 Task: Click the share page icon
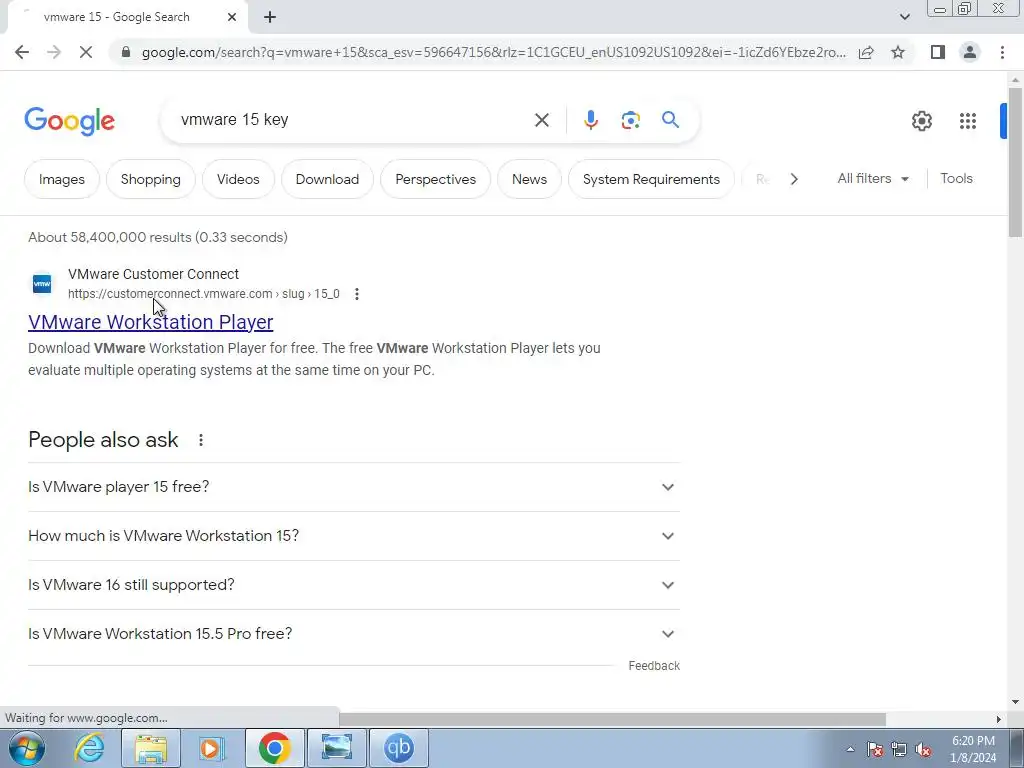[866, 52]
